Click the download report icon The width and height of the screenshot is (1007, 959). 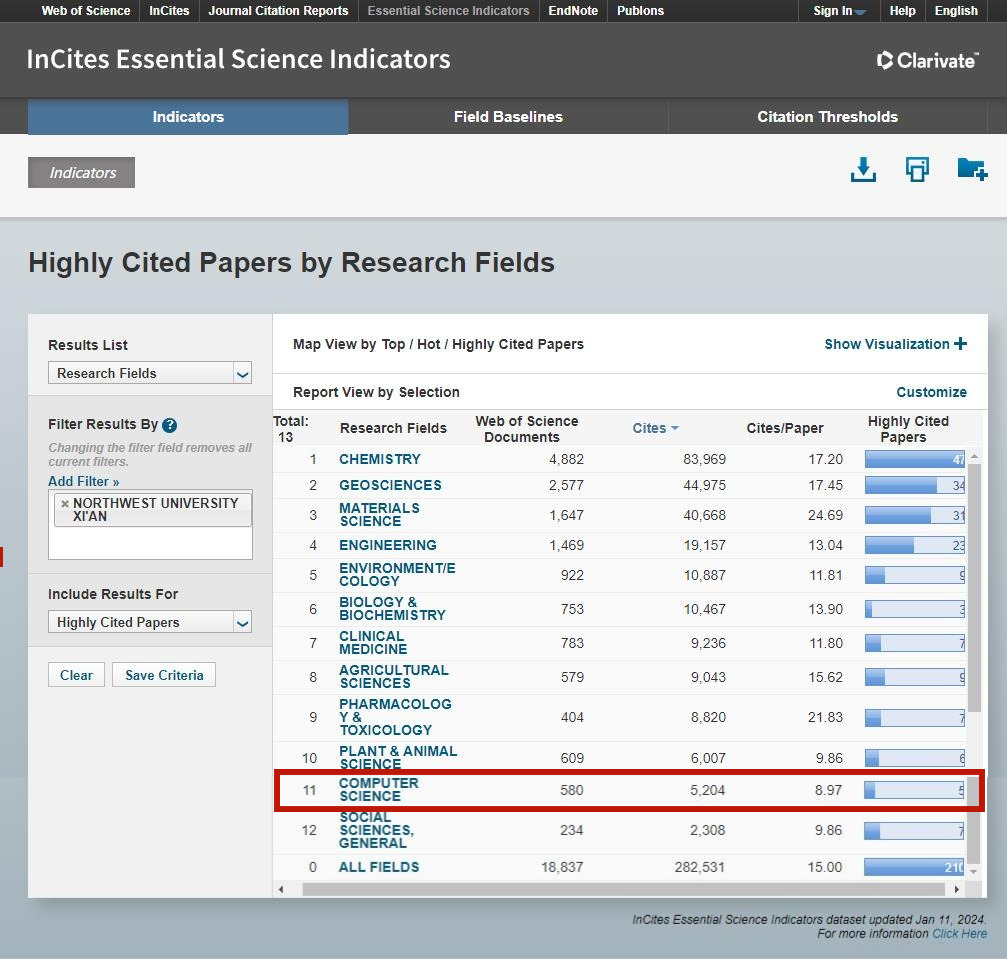[863, 170]
